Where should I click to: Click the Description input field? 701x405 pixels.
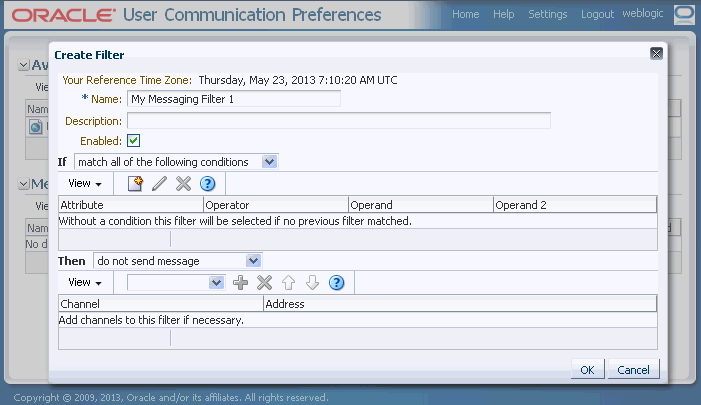(x=339, y=121)
